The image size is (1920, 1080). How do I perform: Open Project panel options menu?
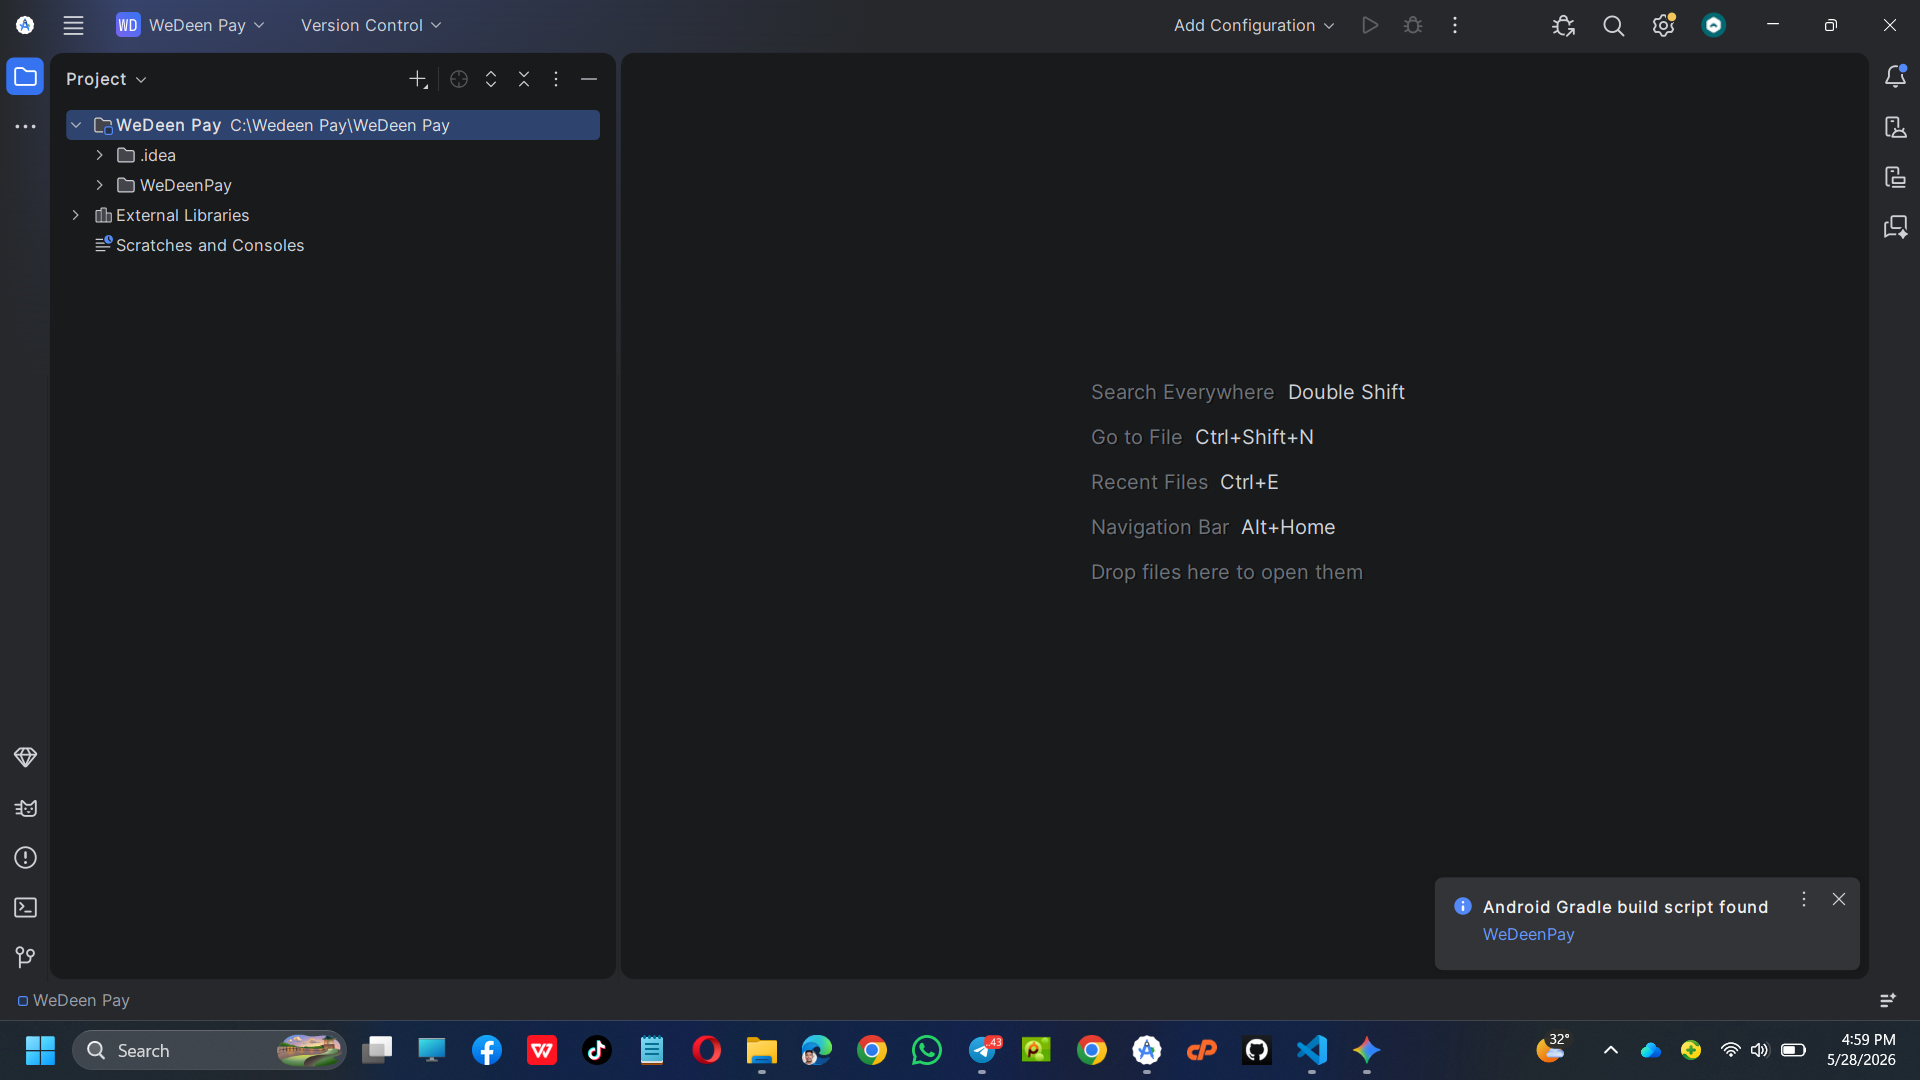556,79
